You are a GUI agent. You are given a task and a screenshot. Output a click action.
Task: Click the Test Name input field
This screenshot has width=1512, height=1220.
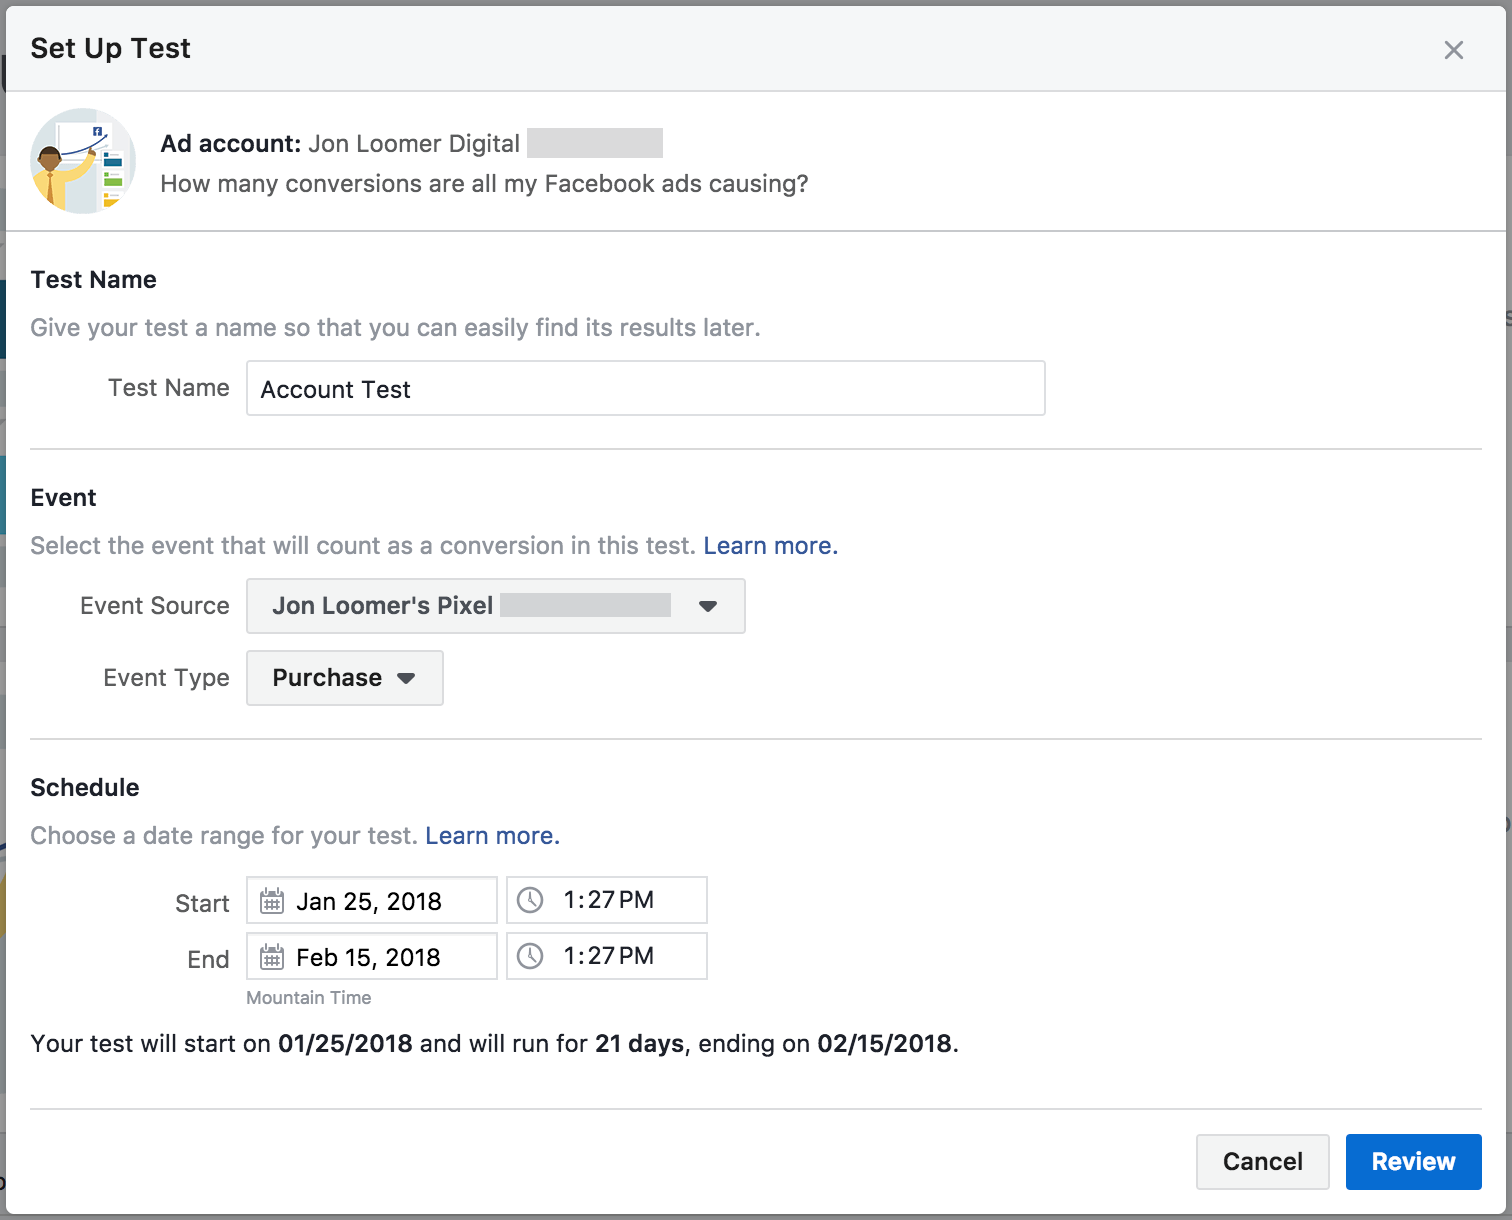tap(646, 388)
